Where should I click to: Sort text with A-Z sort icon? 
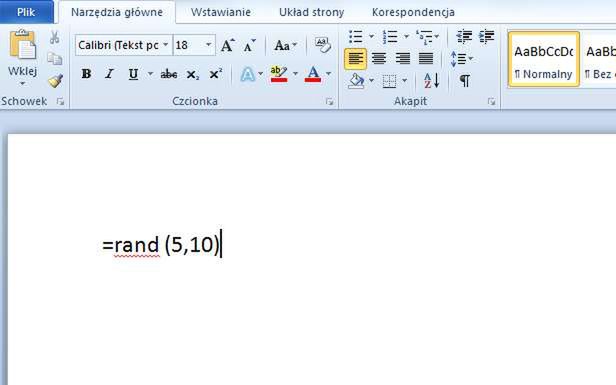pos(432,81)
